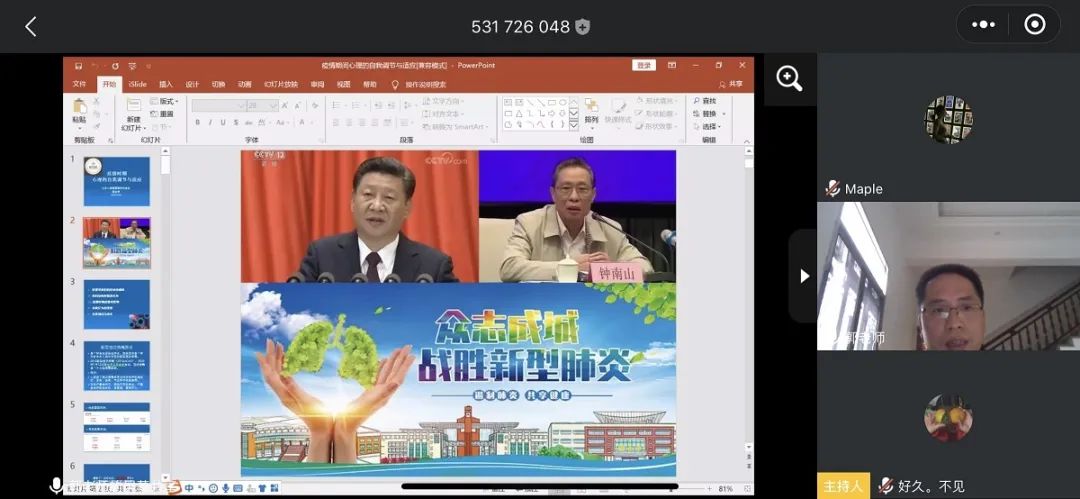Screen dimensions: 1080x499
Task: Switch to the iSlide tab
Action: tap(137, 84)
